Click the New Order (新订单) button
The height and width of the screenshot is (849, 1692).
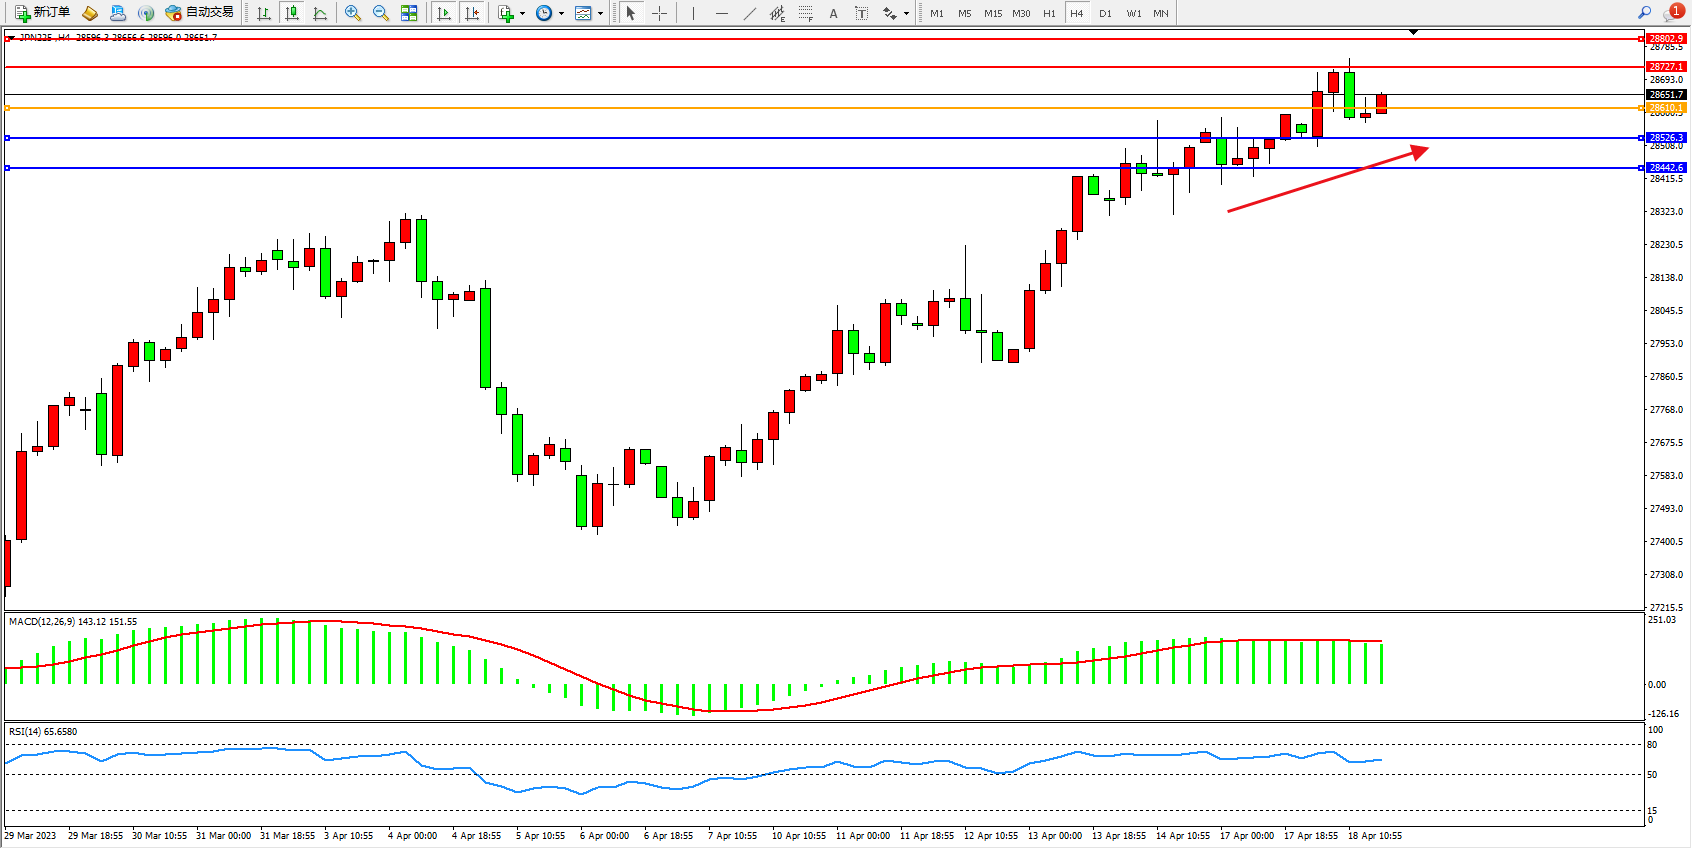click(42, 13)
